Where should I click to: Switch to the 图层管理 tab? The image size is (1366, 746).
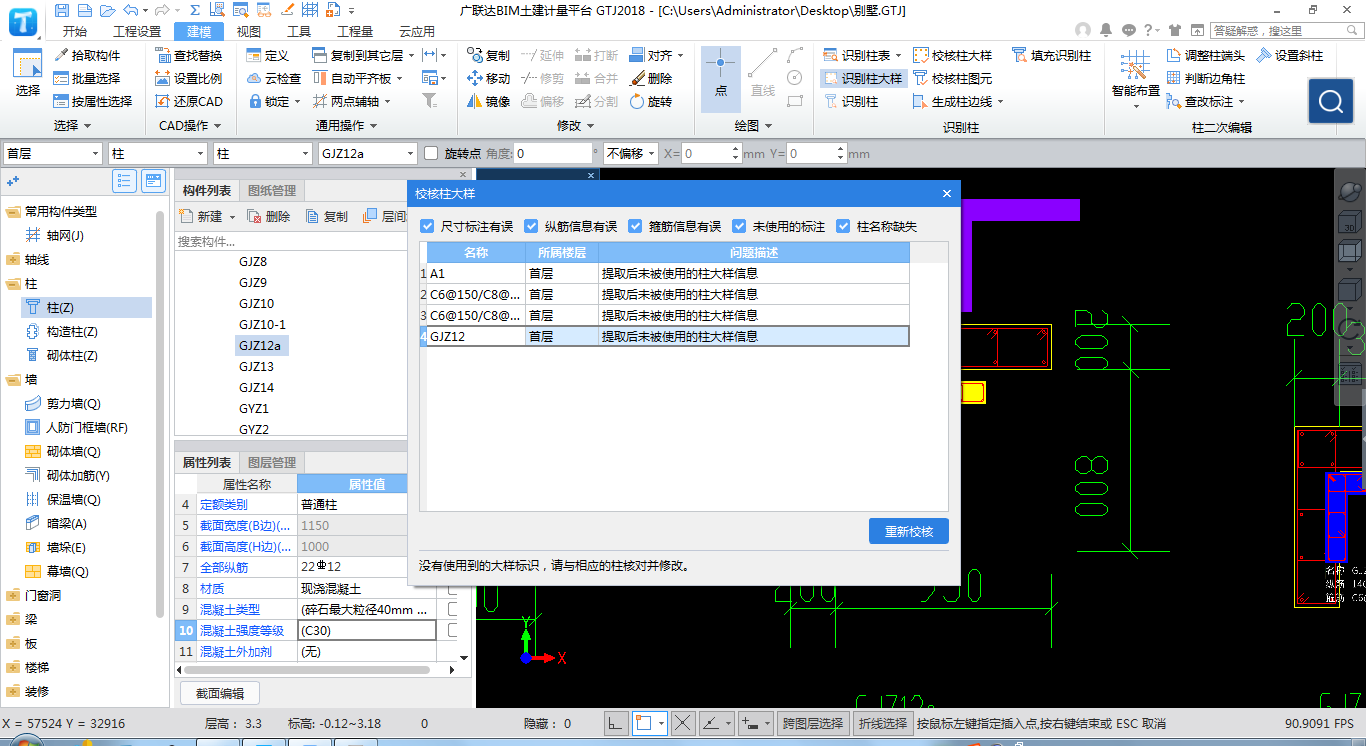pyautogui.click(x=272, y=463)
